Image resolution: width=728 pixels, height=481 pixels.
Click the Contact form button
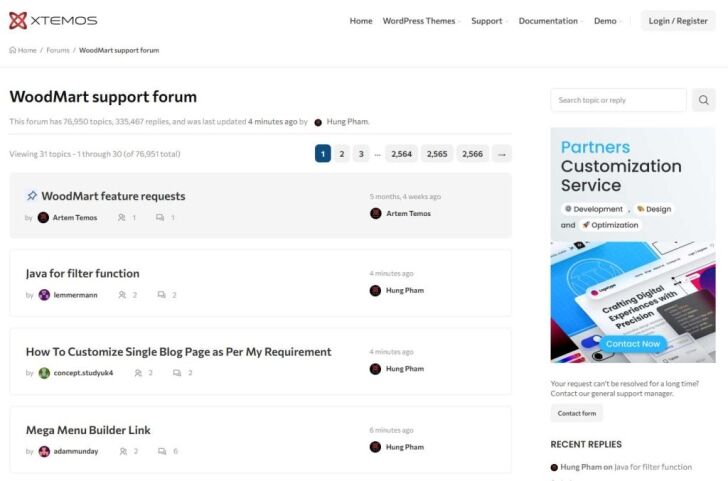point(577,413)
